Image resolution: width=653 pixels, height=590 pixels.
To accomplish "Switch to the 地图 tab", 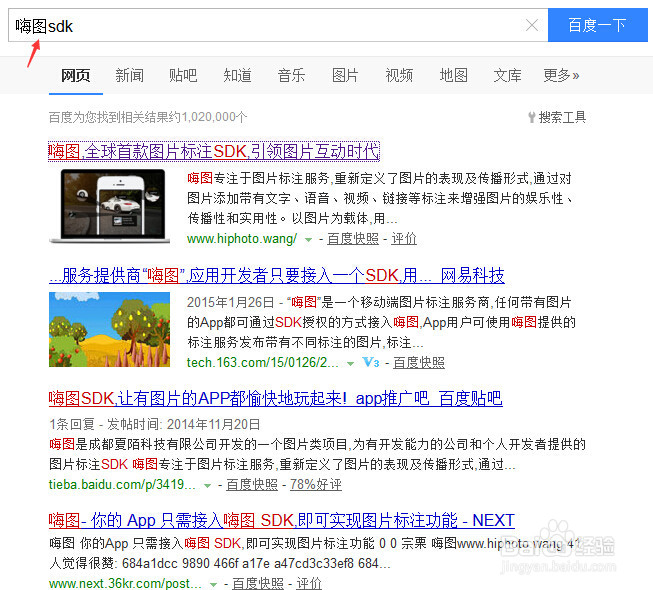I will [x=454, y=75].
